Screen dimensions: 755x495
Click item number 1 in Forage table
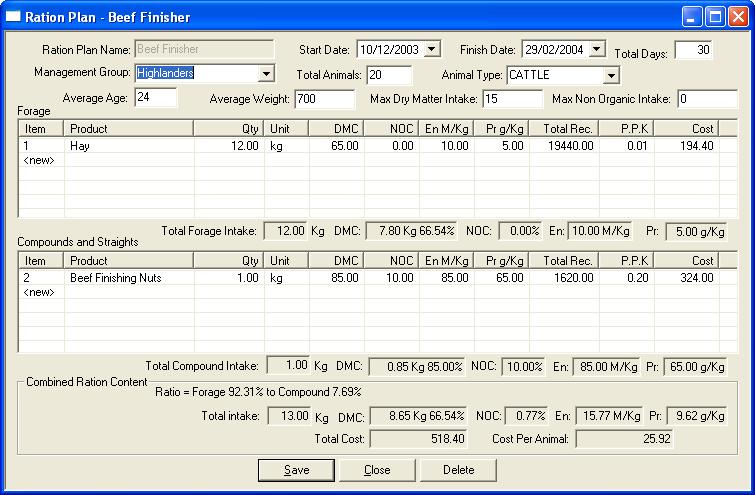[x=27, y=145]
